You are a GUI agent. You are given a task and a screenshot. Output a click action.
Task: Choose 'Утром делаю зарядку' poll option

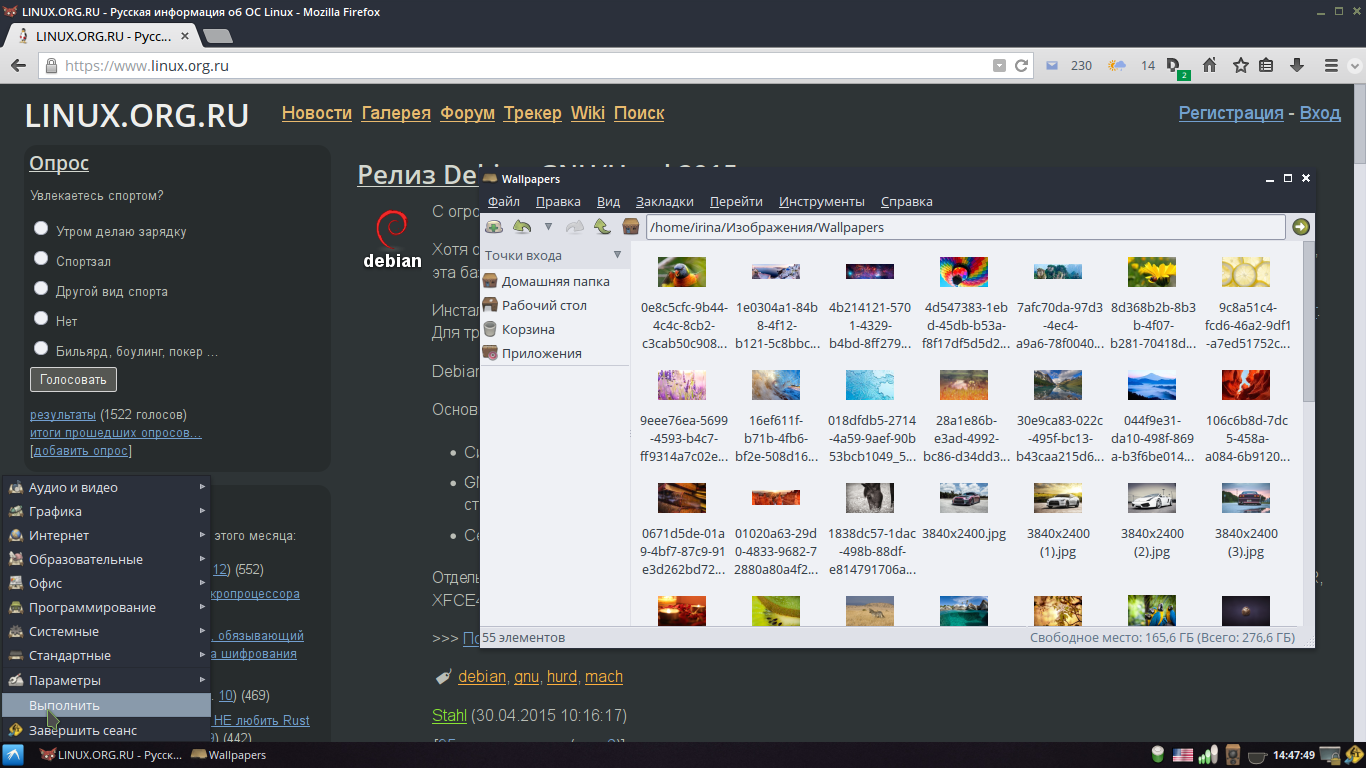(41, 229)
